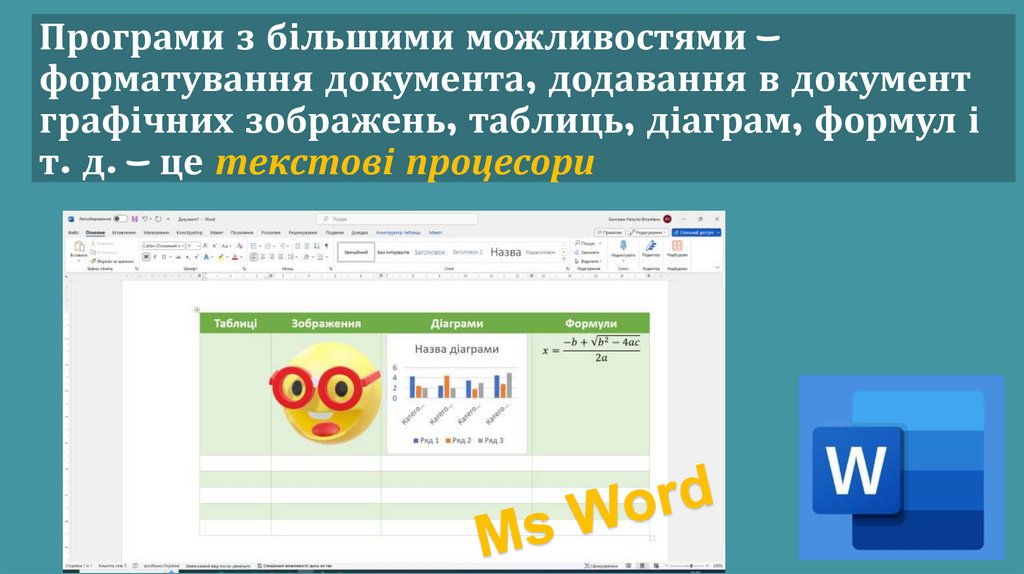Click the clear formatting icon
1024x574 pixels.
[240, 246]
